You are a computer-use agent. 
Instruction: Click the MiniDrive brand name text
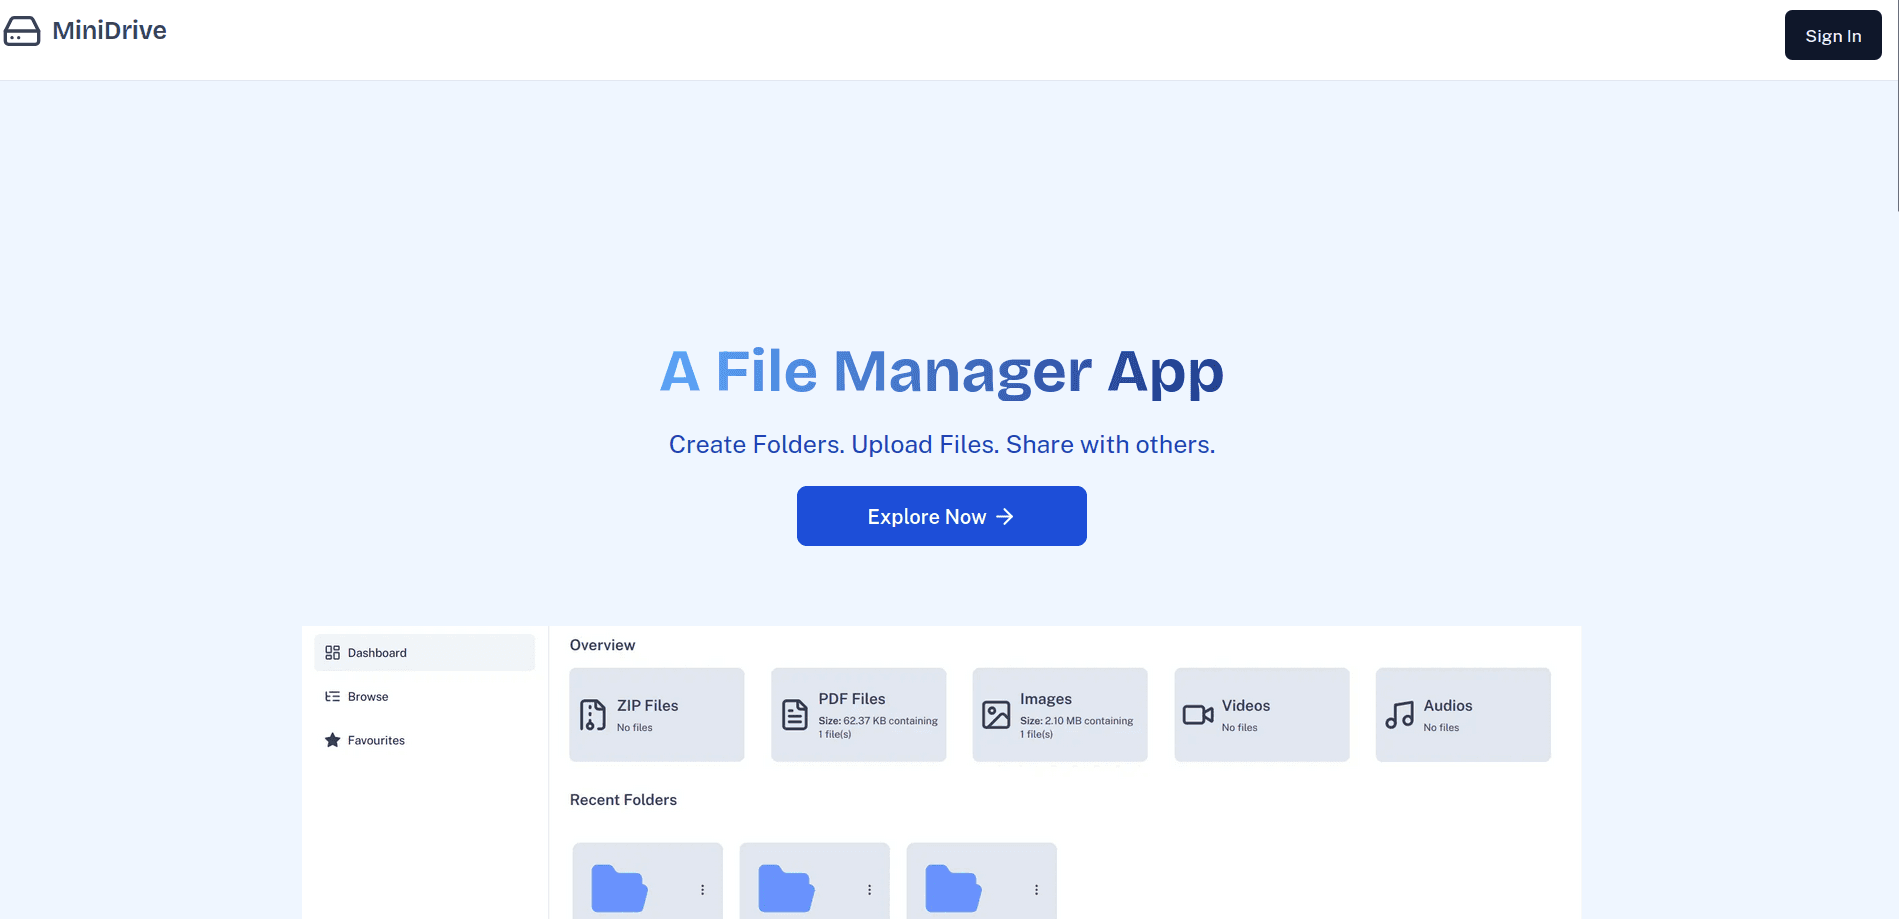click(x=110, y=31)
